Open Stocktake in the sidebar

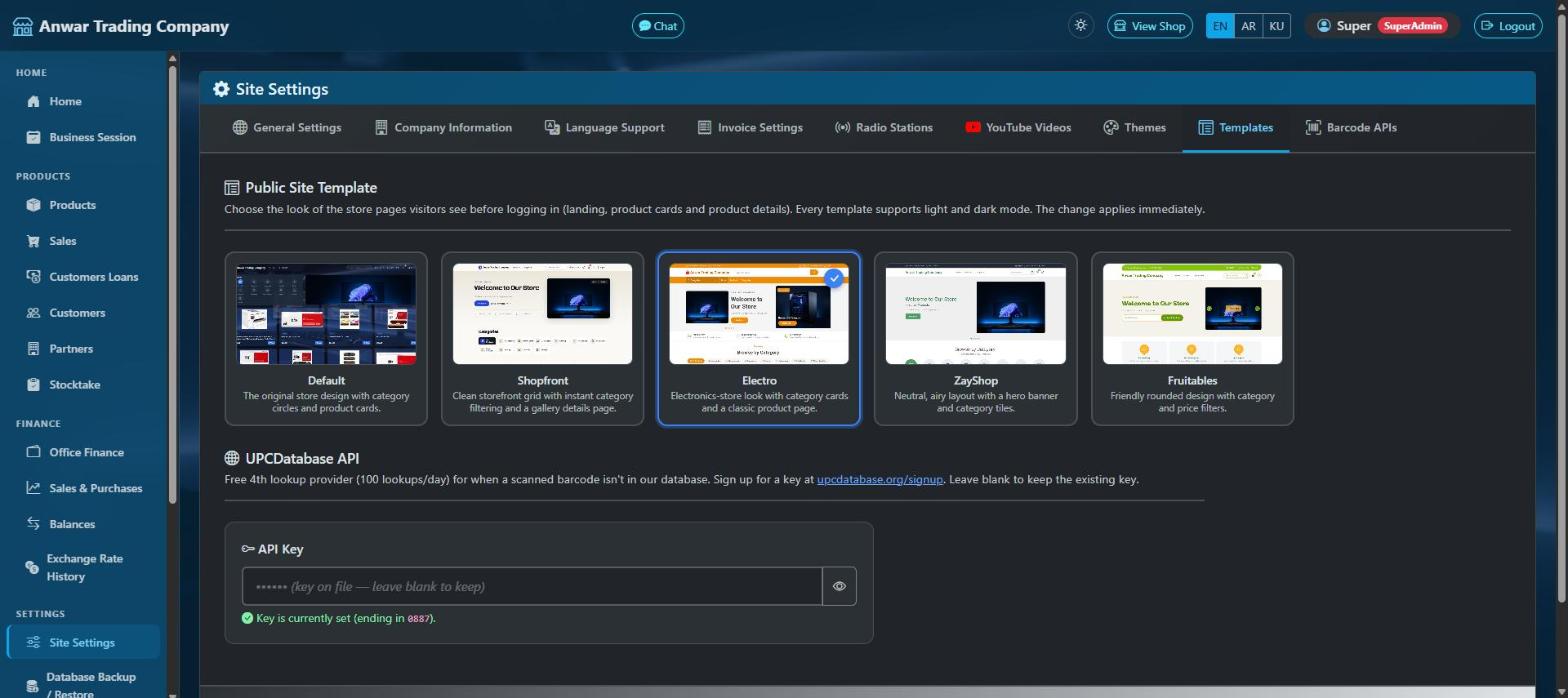point(83,385)
